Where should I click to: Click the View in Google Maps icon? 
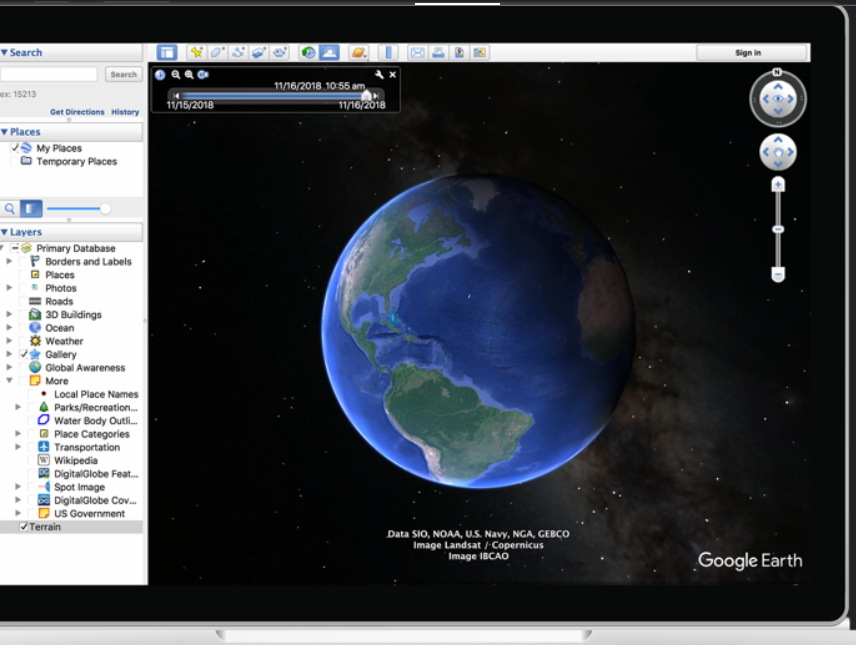pyautogui.click(x=479, y=52)
